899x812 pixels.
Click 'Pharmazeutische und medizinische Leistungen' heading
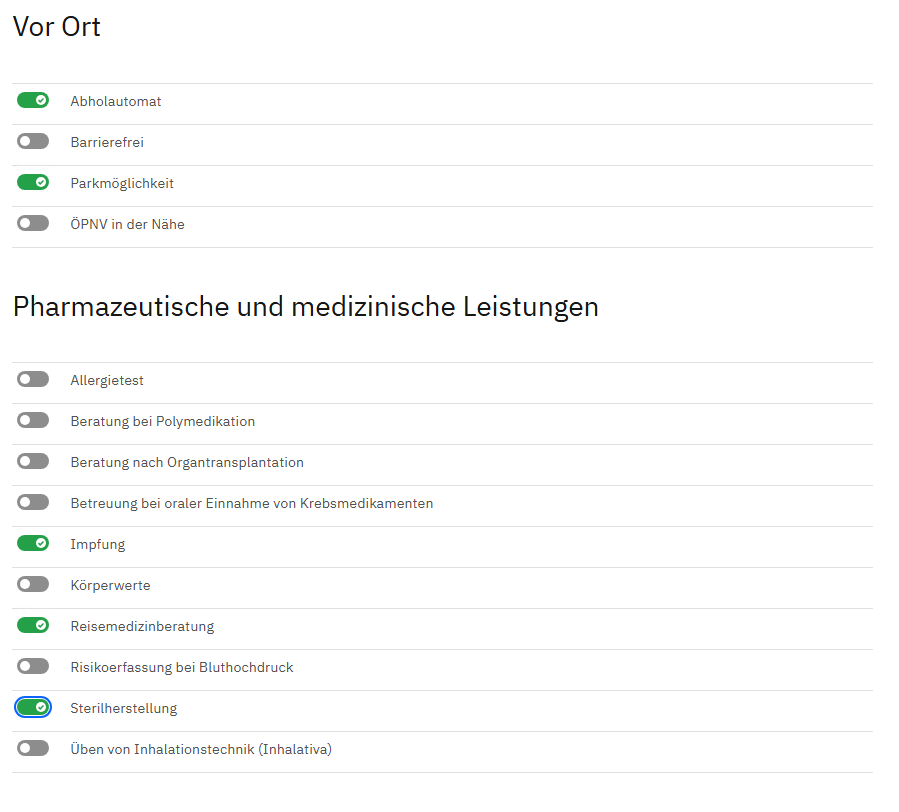tap(306, 307)
